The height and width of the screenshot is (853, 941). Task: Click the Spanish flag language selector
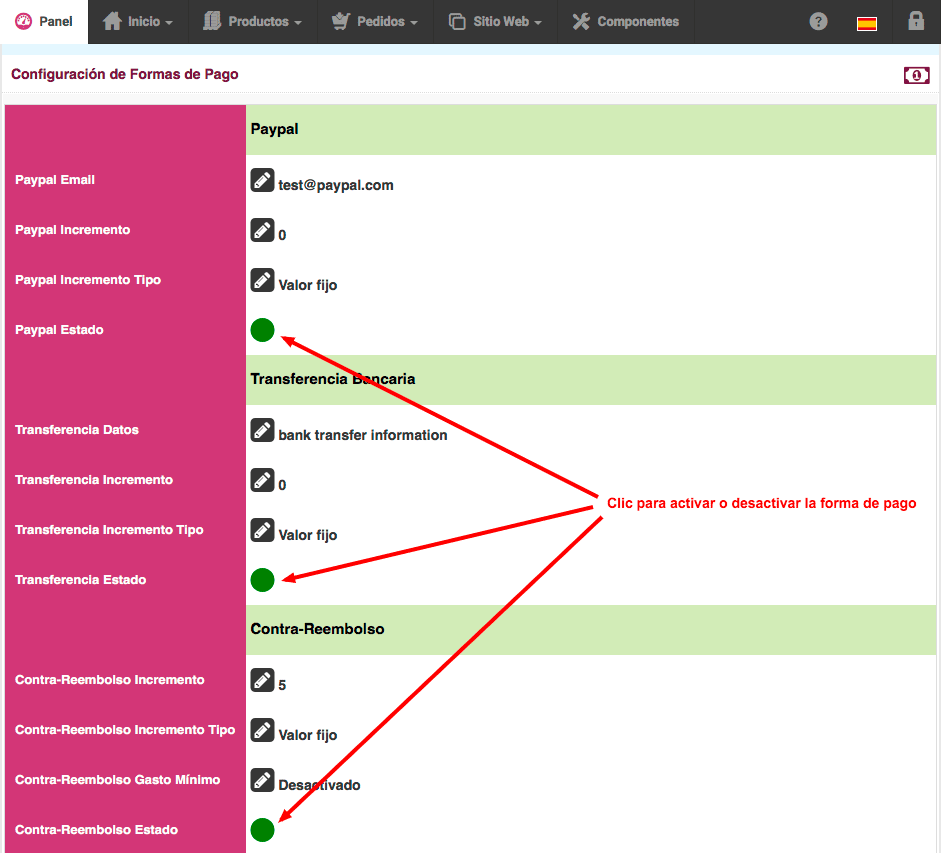867,23
